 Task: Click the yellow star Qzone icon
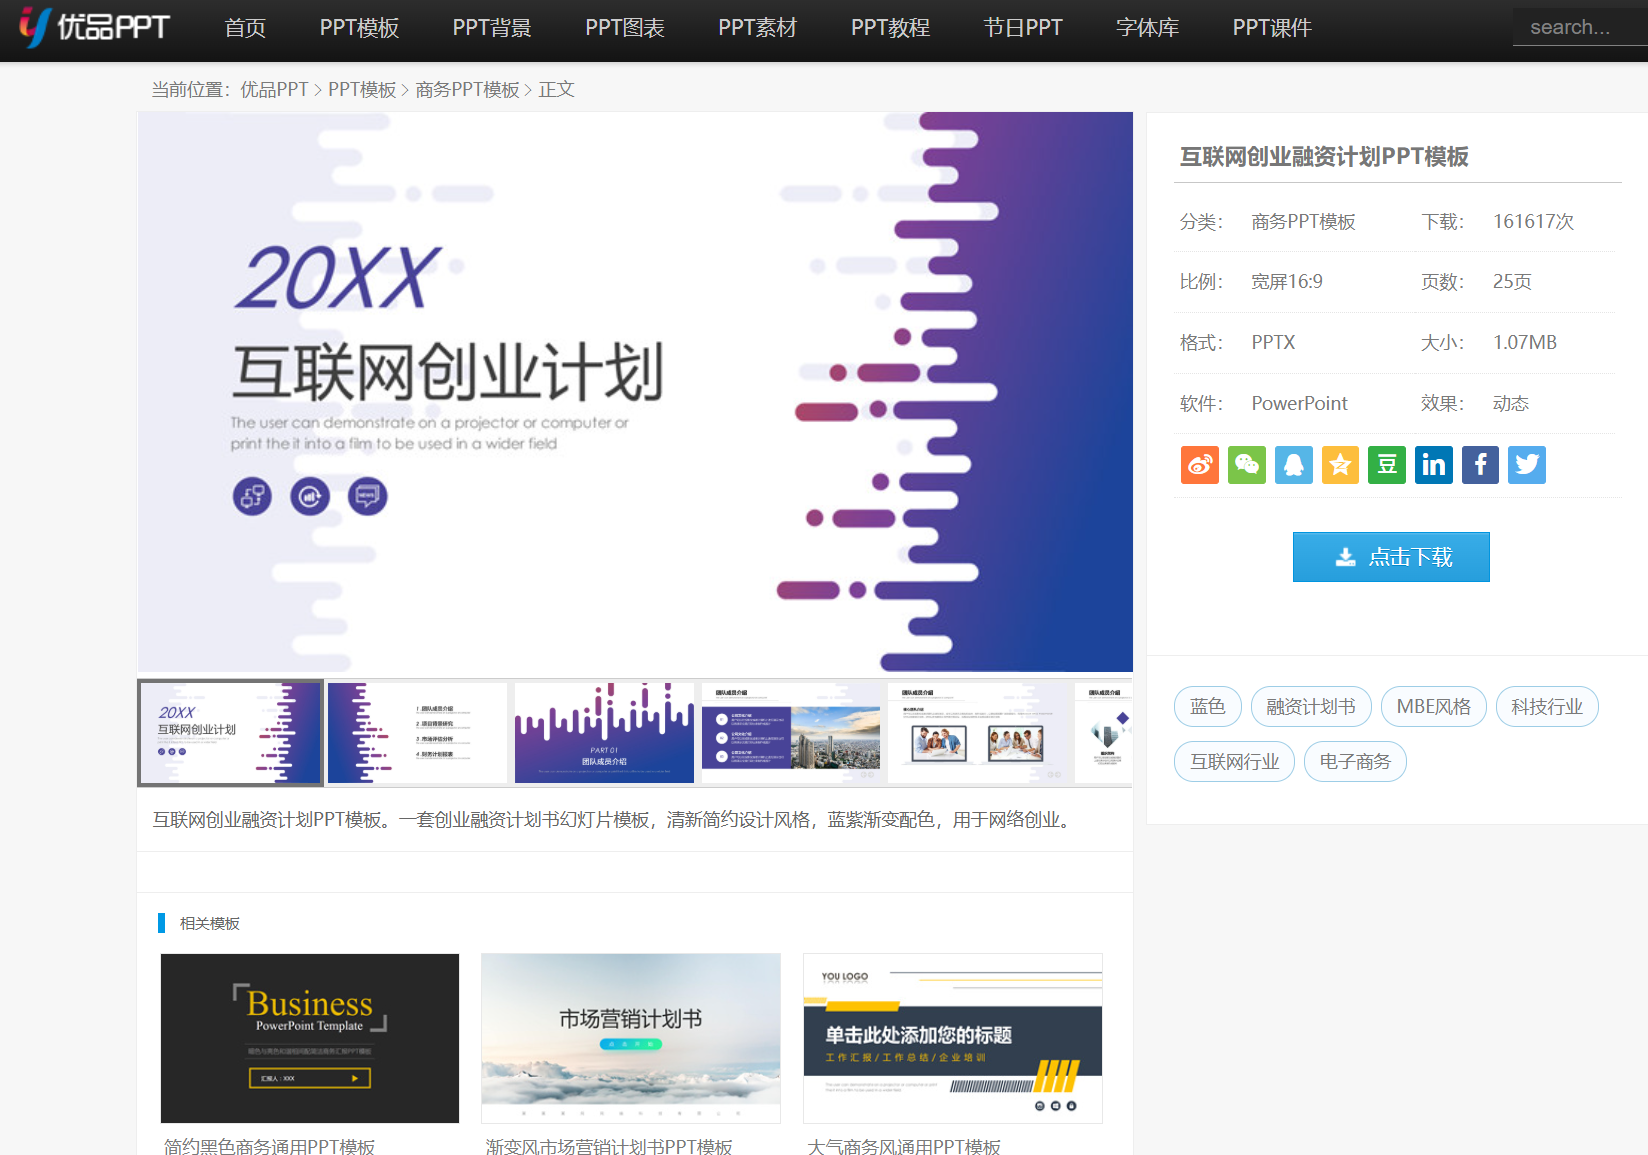tap(1340, 465)
